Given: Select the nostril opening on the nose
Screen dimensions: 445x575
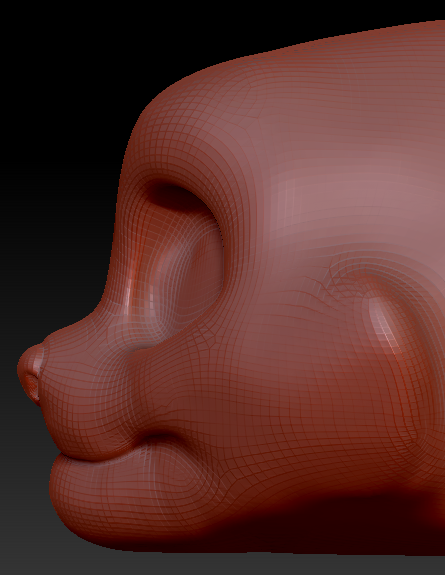Looking at the screenshot, I should tap(32, 387).
